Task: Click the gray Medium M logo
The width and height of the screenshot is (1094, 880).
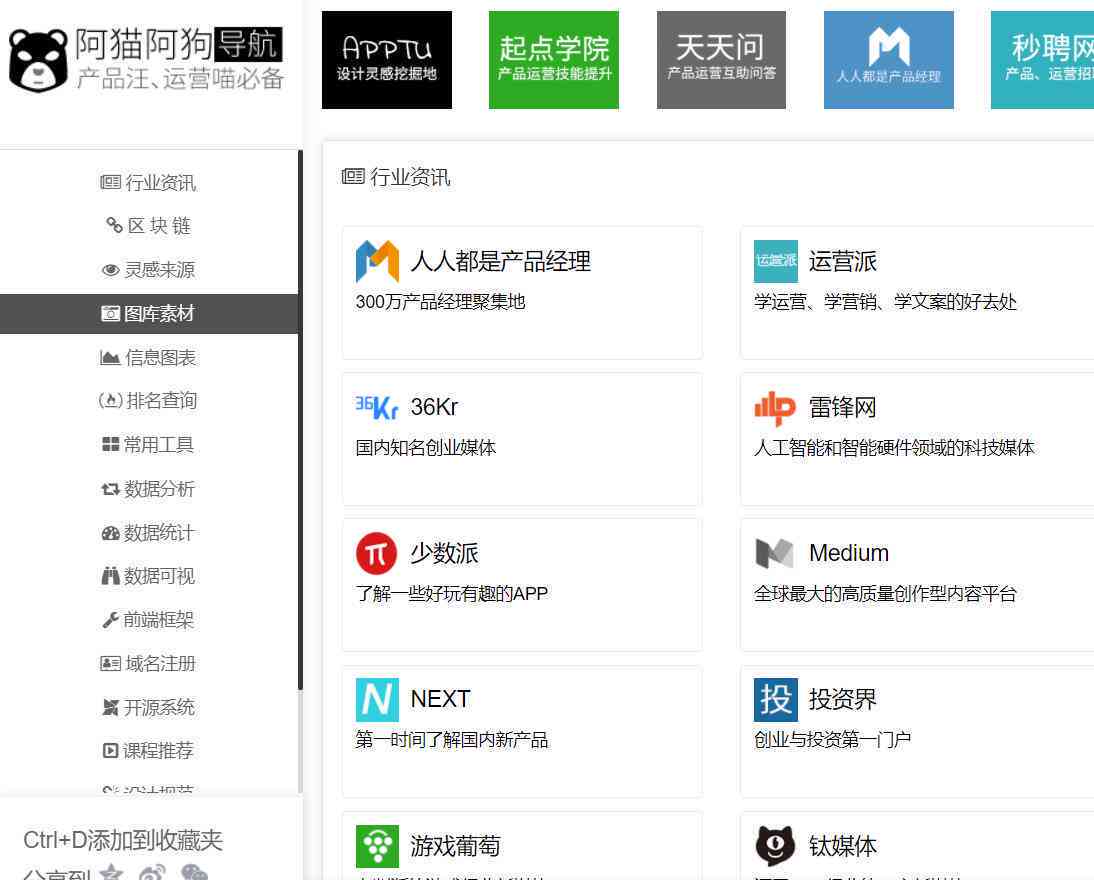Action: pyautogui.click(x=774, y=554)
